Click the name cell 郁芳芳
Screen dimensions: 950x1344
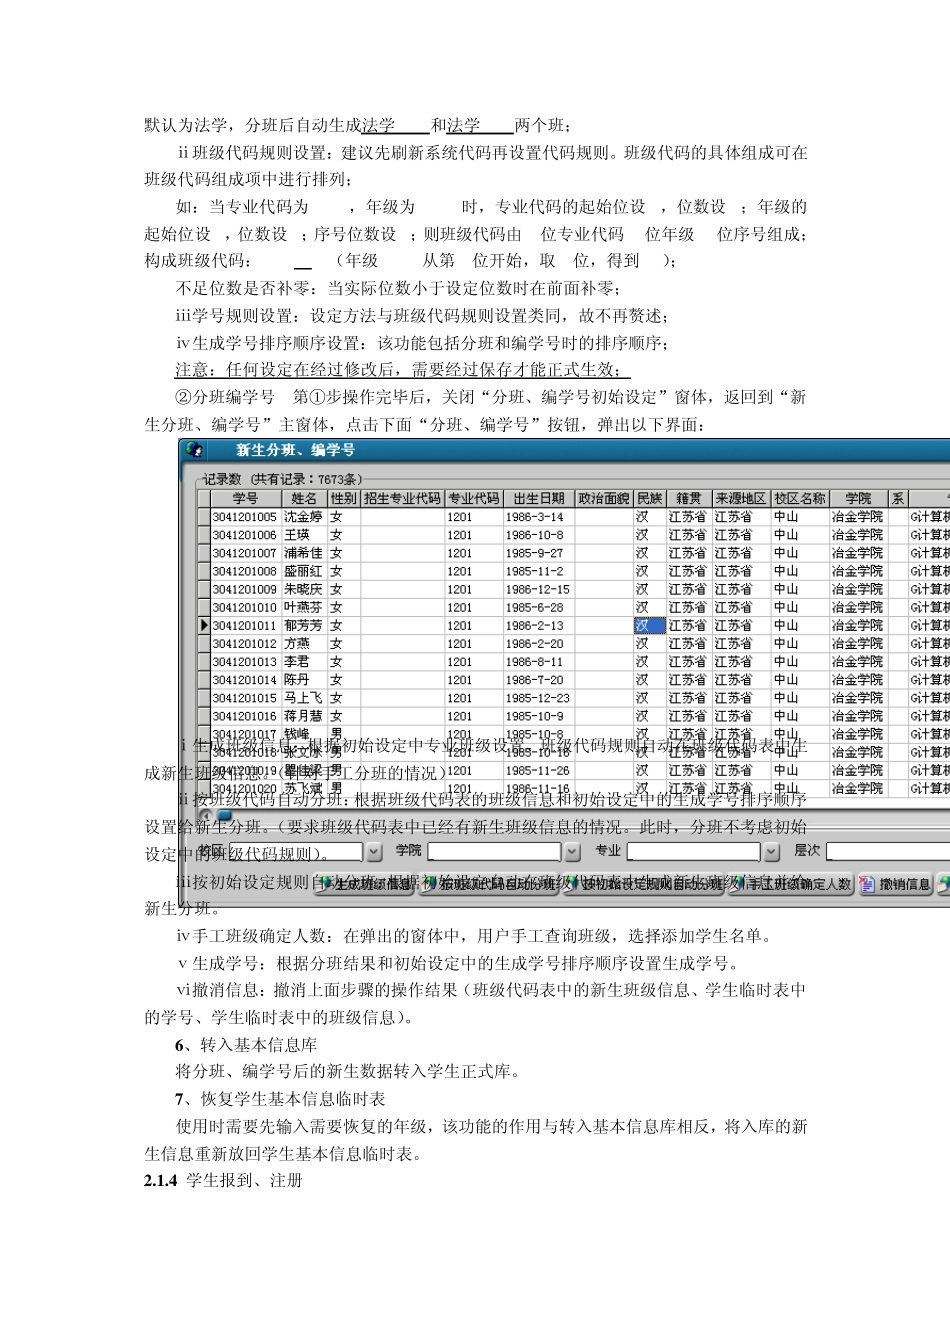(304, 625)
